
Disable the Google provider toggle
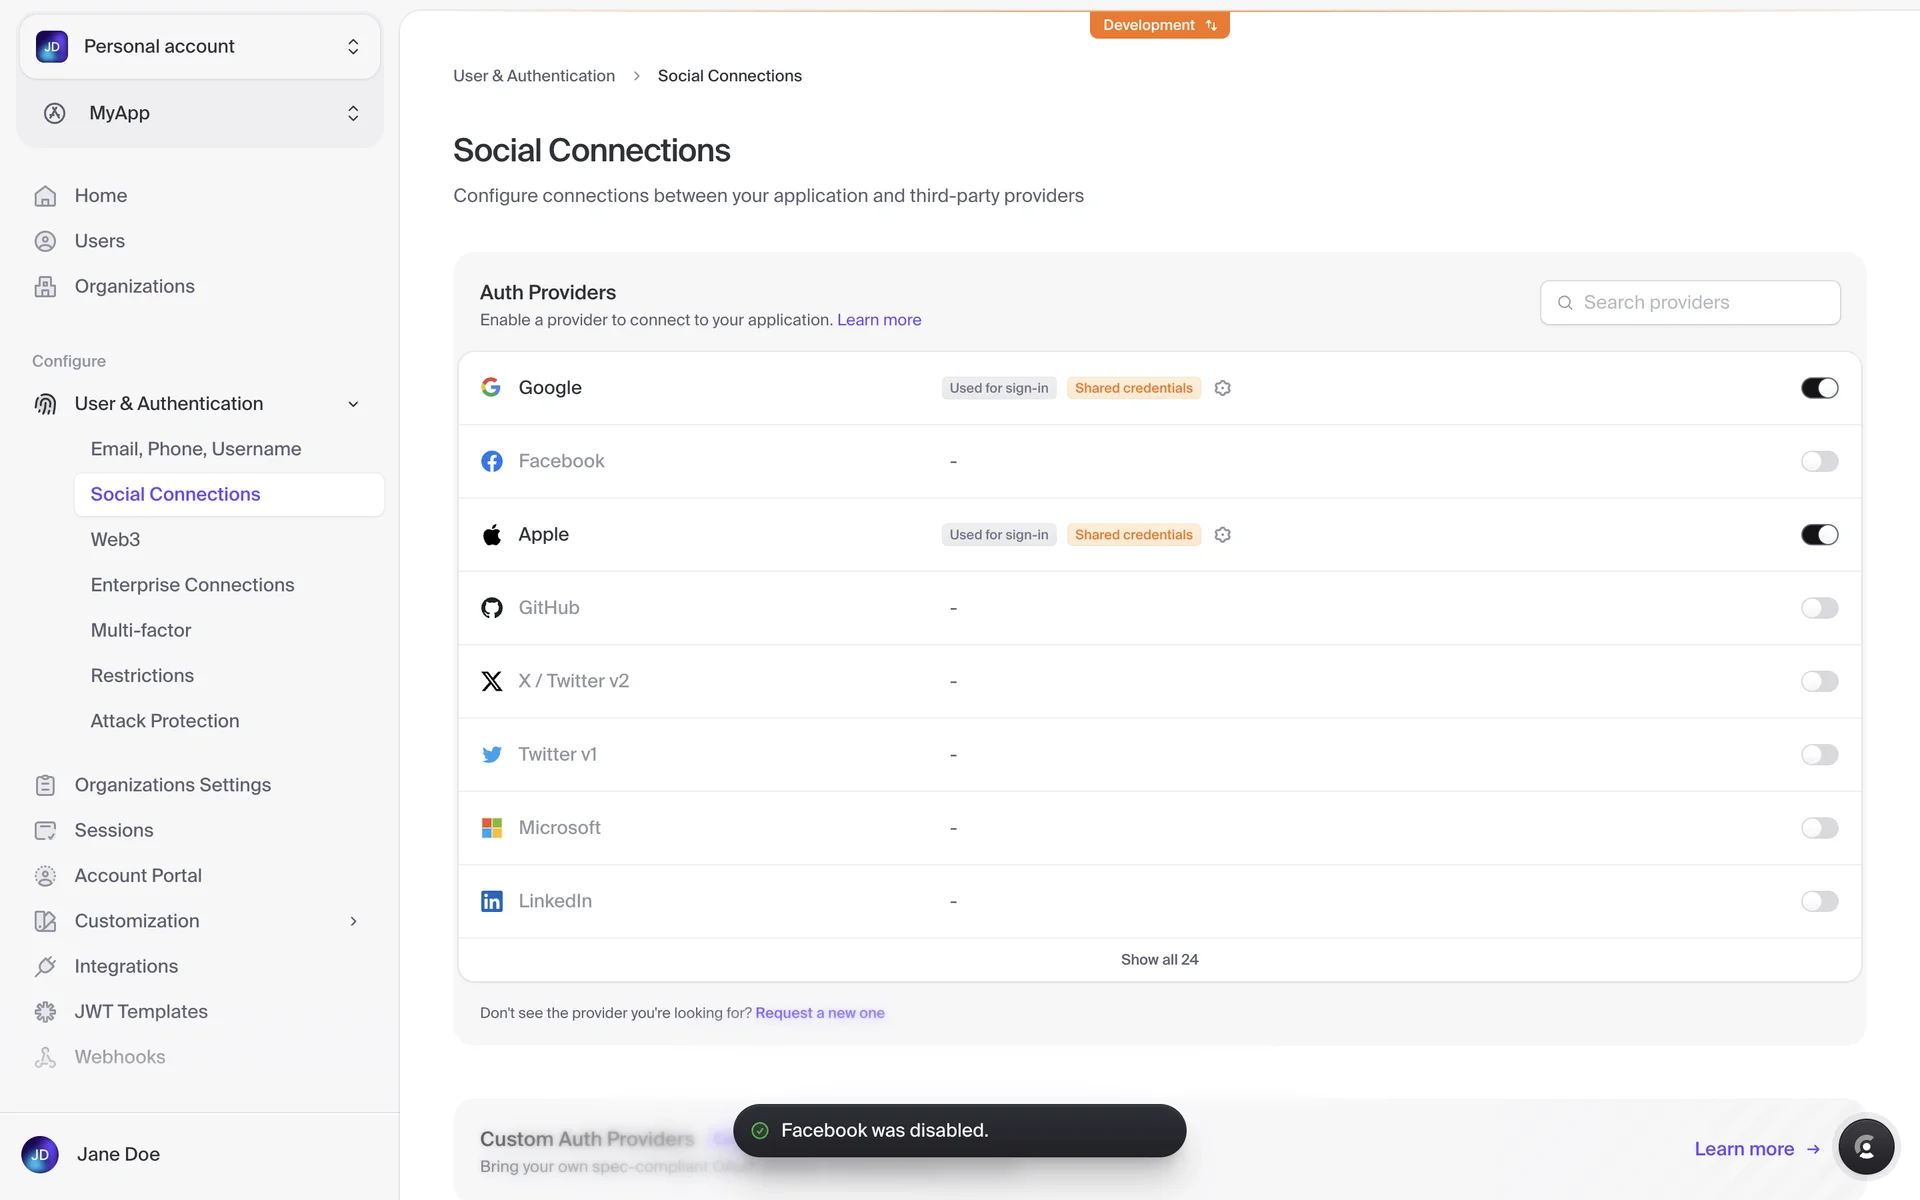point(1819,388)
